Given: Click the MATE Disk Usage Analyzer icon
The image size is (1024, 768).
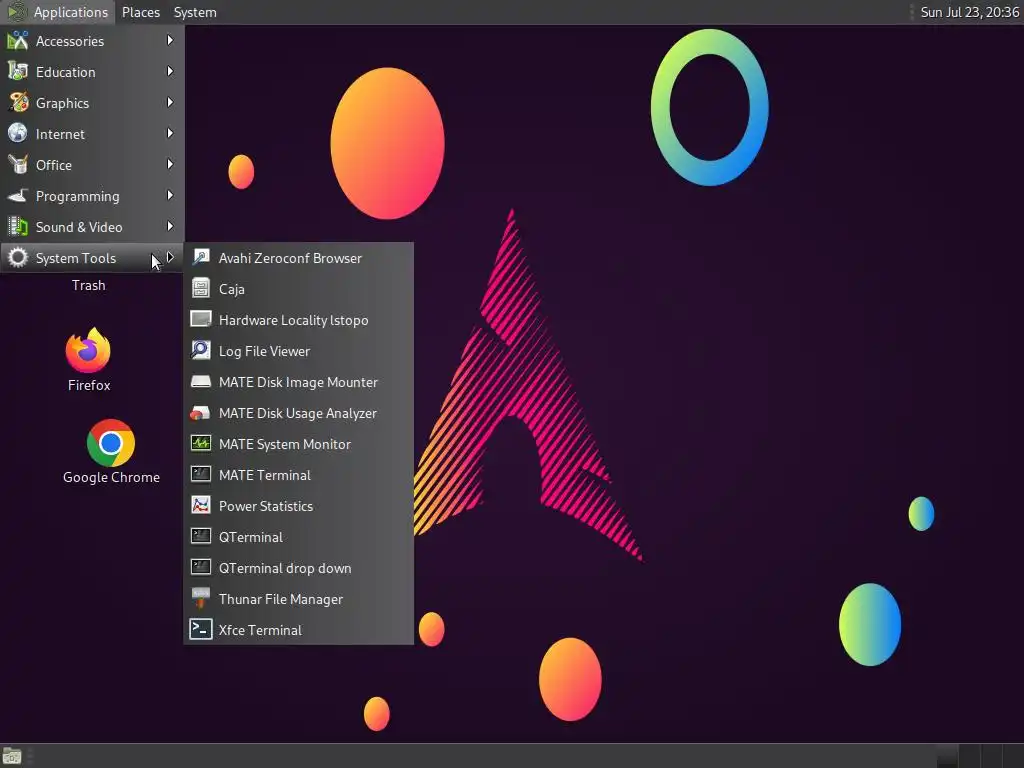Looking at the screenshot, I should tap(200, 412).
